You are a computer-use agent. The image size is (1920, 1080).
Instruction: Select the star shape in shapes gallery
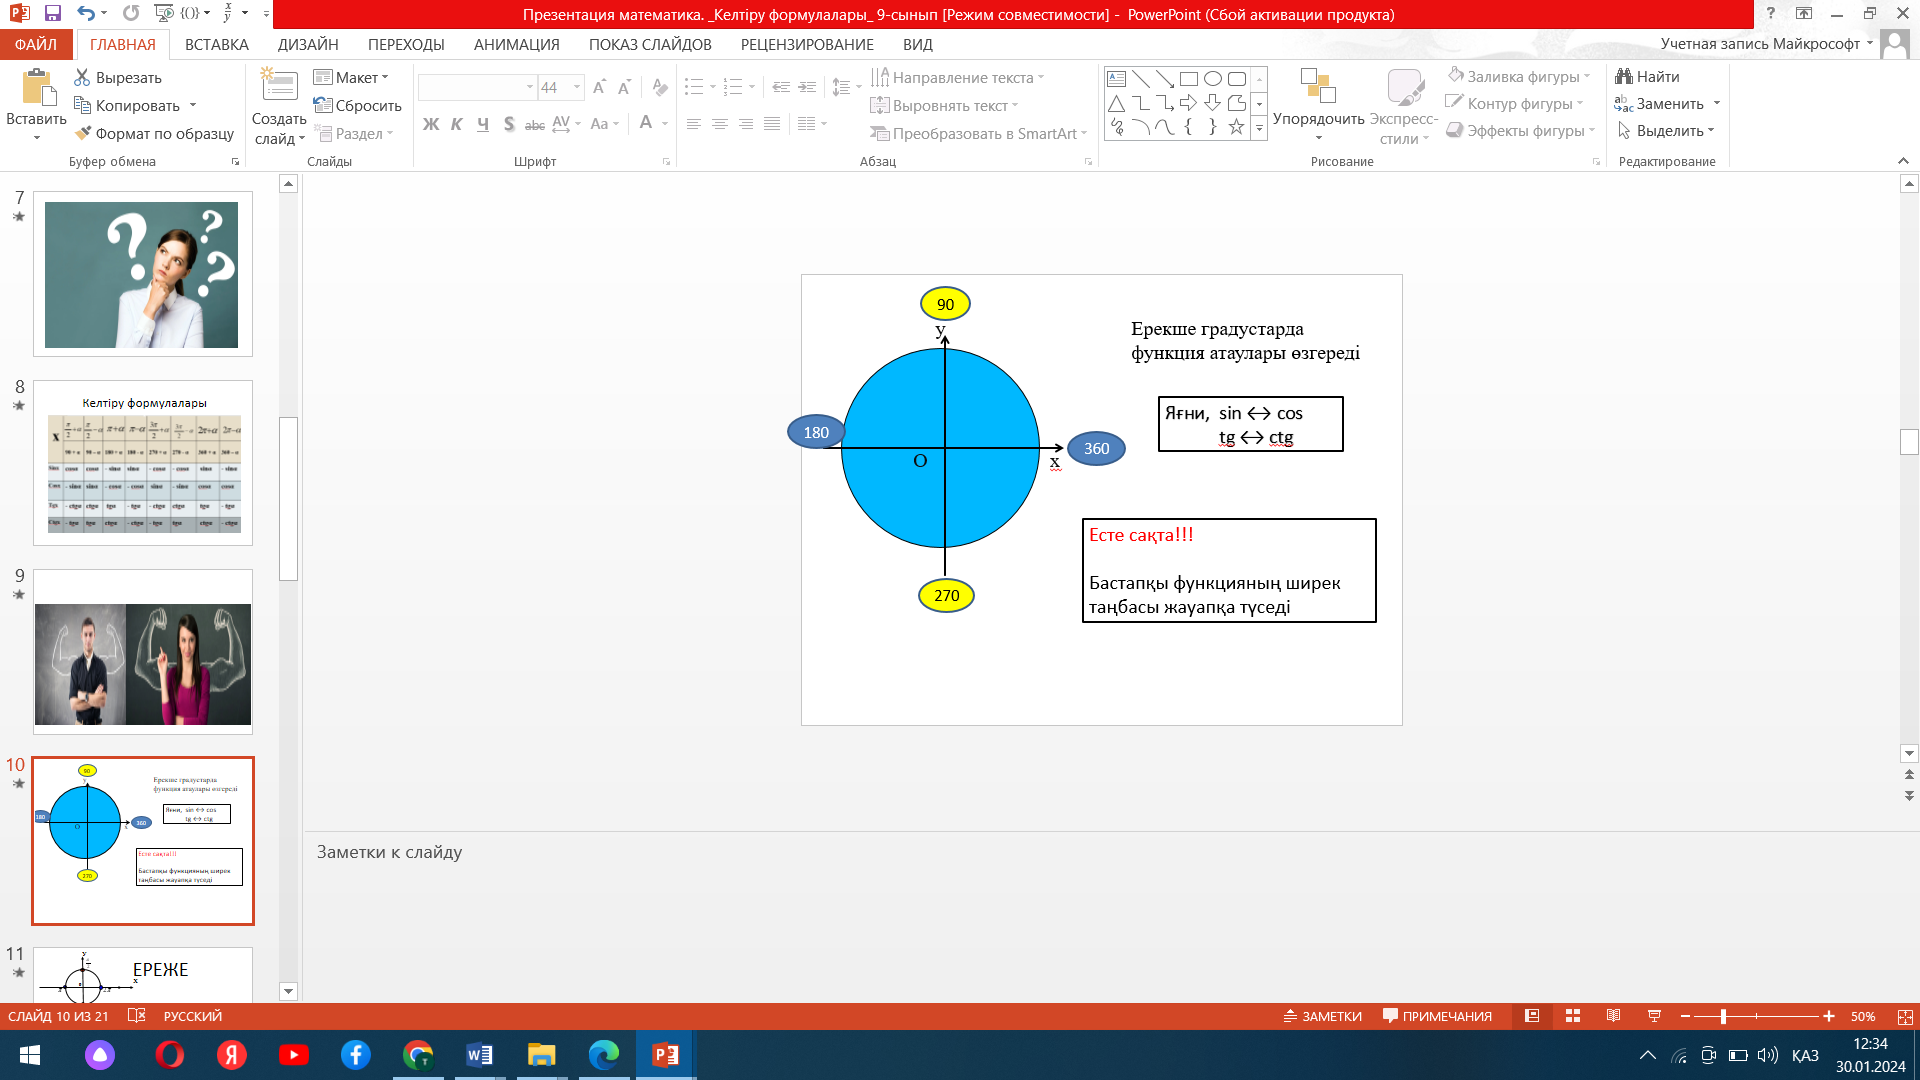1236,127
